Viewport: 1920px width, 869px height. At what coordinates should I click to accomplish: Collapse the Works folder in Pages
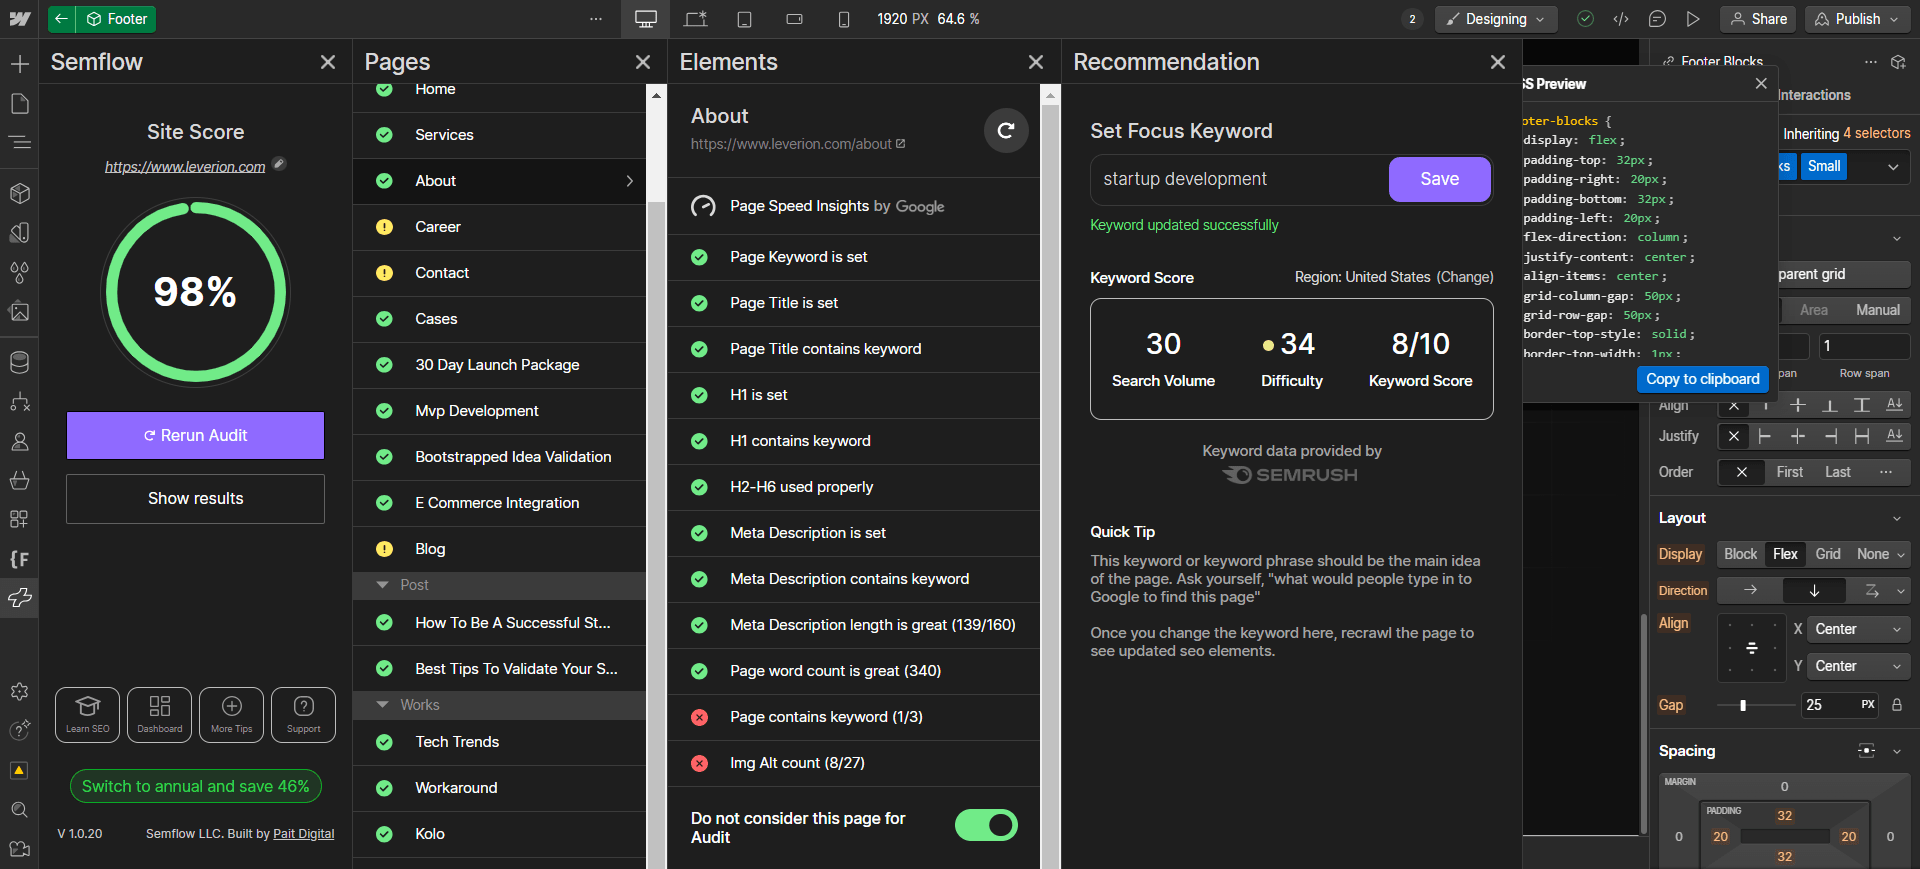click(x=382, y=705)
